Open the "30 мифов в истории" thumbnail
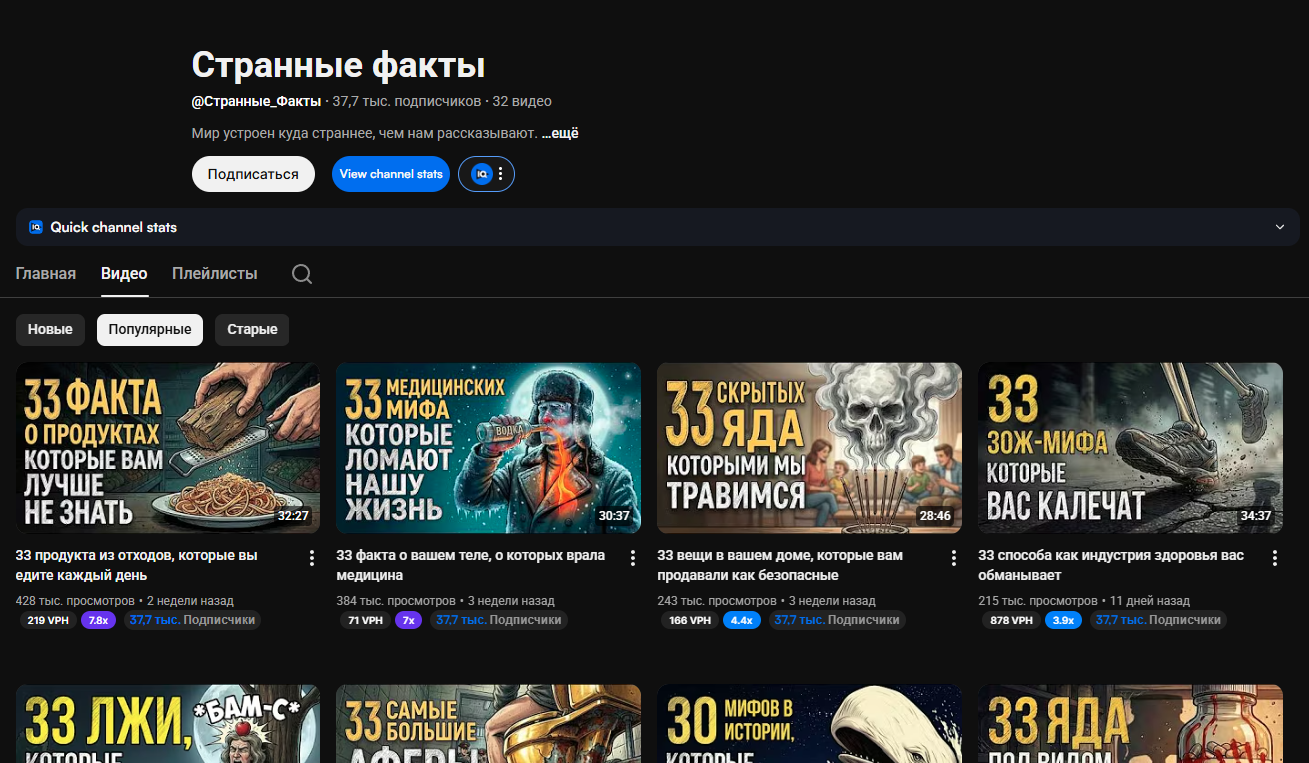This screenshot has width=1309, height=763. point(810,724)
